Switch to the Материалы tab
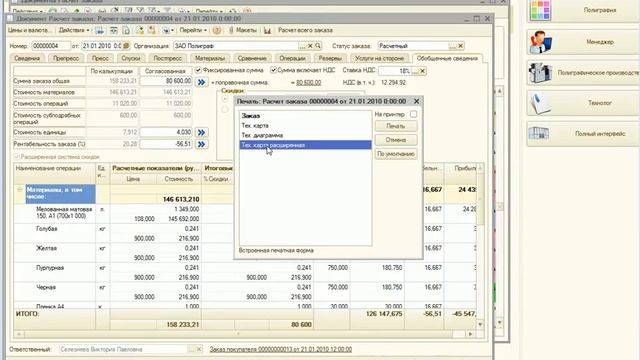640x360 pixels. tap(210, 58)
